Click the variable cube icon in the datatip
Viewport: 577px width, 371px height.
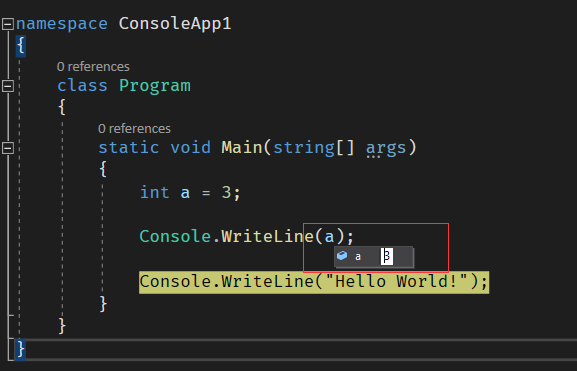pos(342,255)
